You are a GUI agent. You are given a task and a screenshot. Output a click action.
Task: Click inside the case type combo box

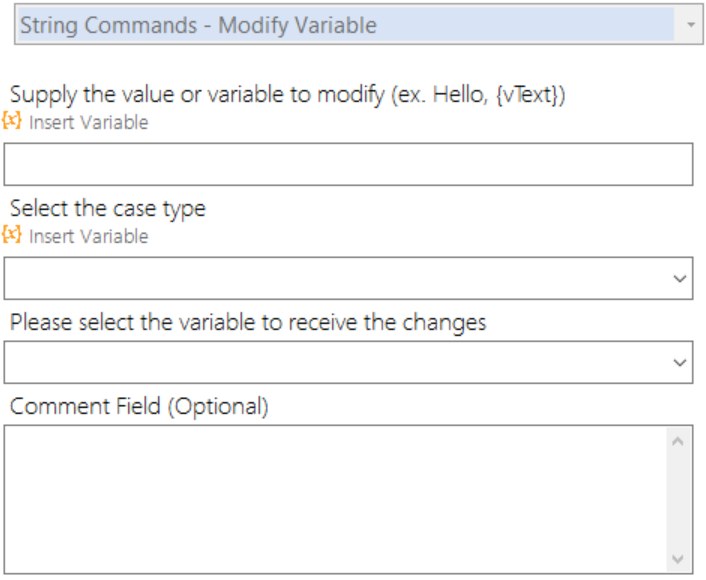click(348, 278)
